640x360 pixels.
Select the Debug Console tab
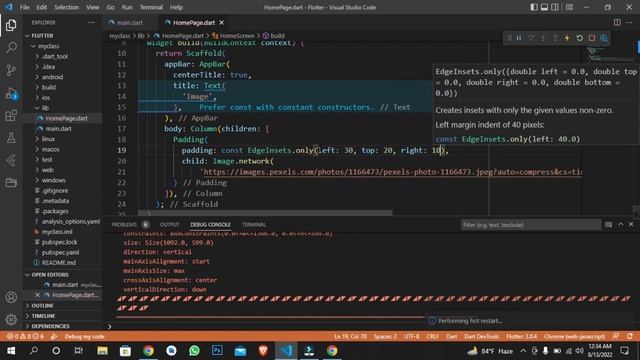click(x=210, y=224)
